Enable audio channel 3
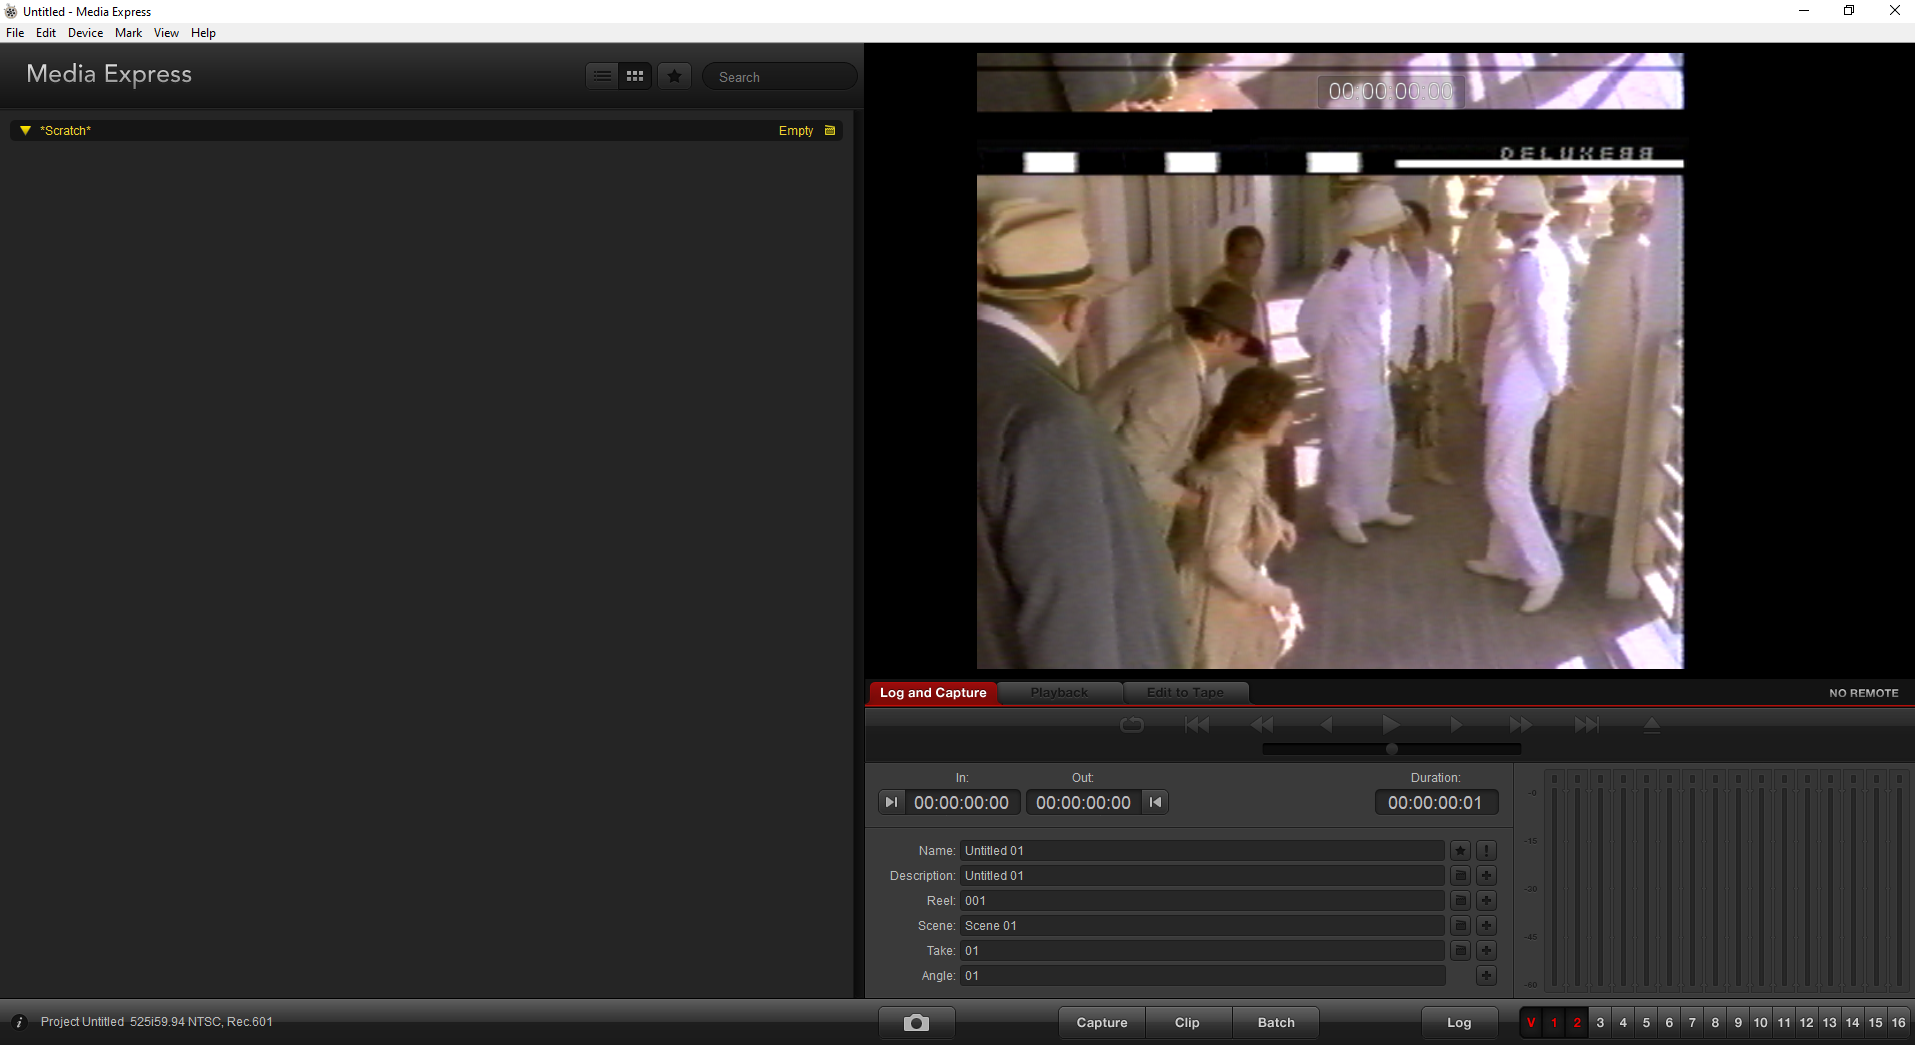This screenshot has width=1915, height=1045. 1600,1023
